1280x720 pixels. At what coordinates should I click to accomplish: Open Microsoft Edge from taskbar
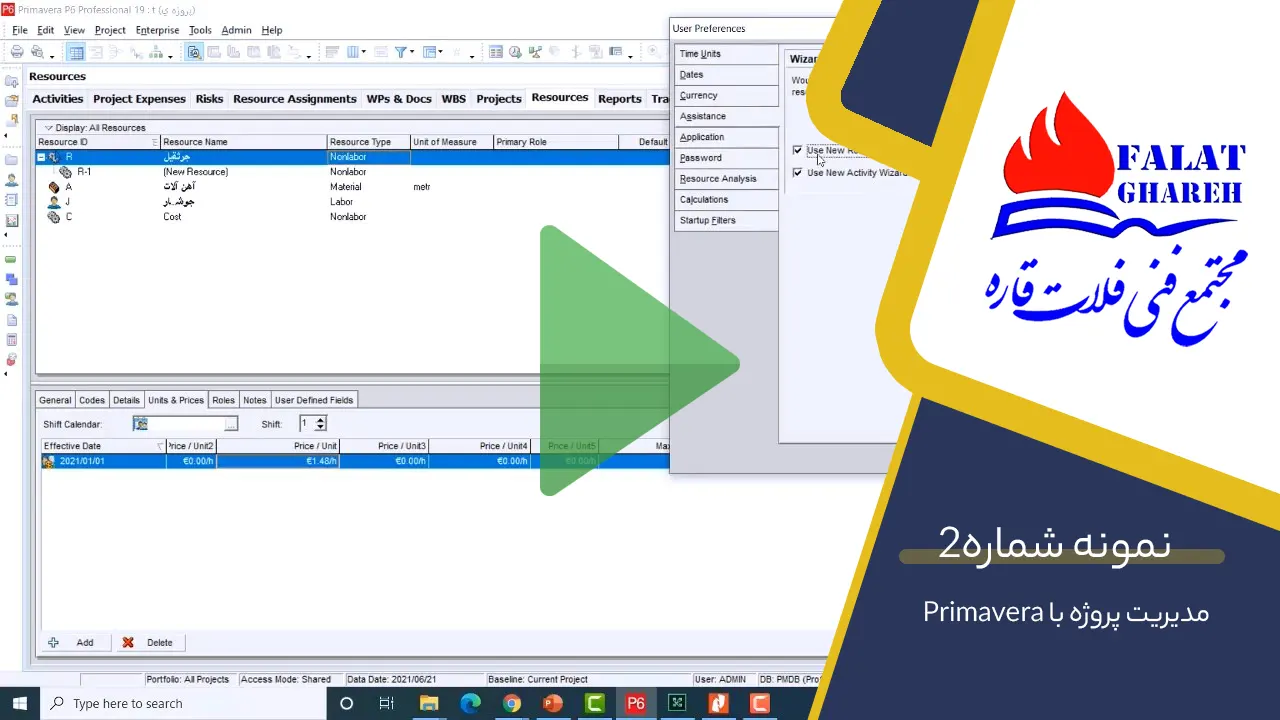(471, 703)
